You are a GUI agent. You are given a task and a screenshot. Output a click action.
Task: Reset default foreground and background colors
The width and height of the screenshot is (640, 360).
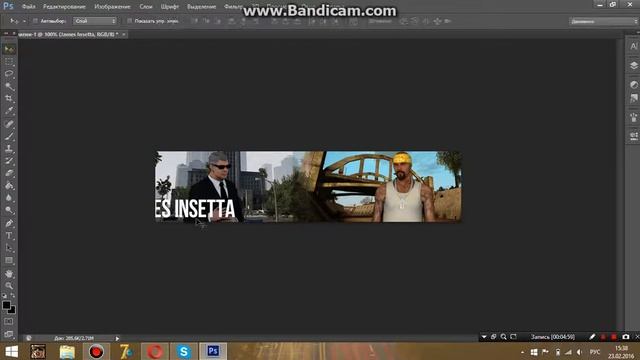4,295
